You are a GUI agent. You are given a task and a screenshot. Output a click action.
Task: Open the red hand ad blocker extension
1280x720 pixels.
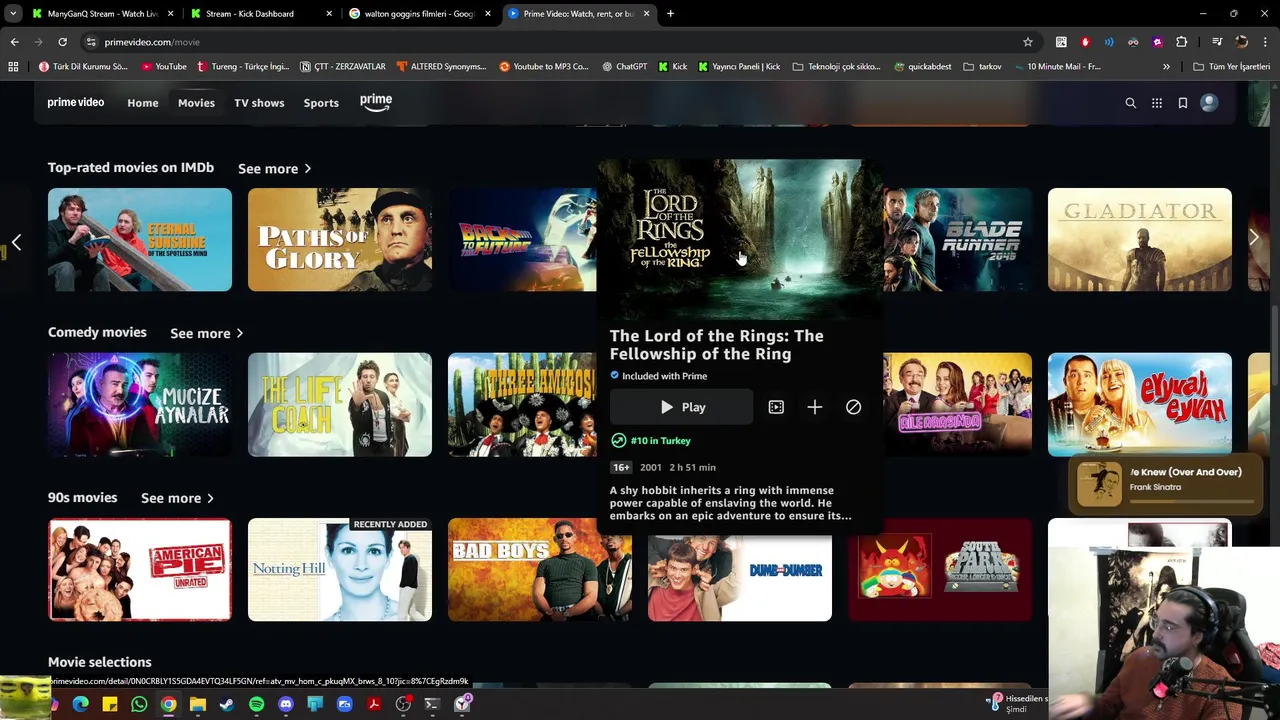point(1085,42)
